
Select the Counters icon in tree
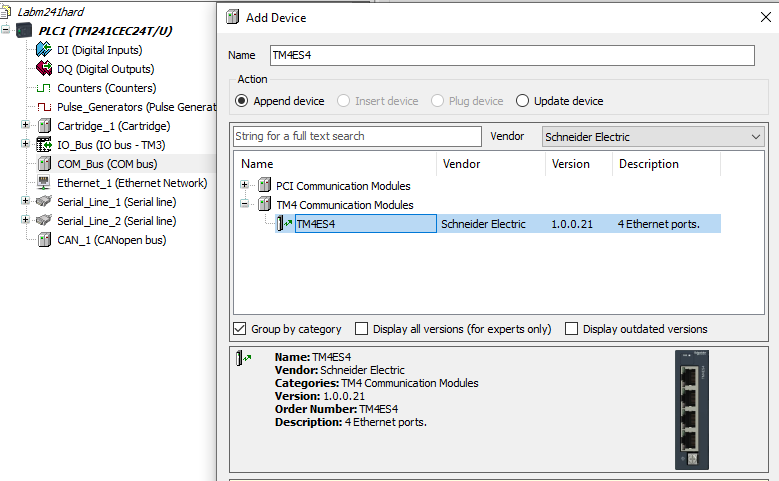pyautogui.click(x=44, y=88)
